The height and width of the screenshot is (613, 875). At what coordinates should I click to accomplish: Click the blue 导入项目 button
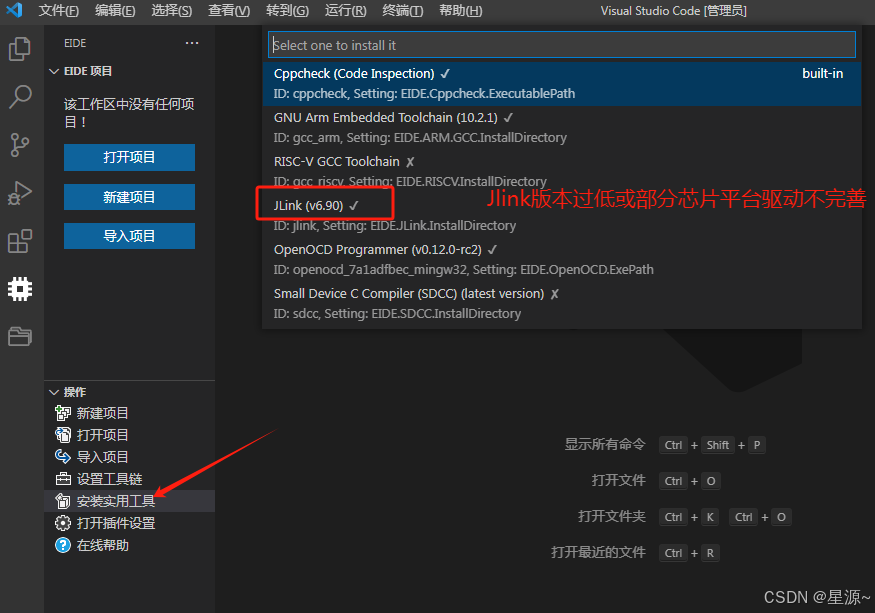(129, 236)
